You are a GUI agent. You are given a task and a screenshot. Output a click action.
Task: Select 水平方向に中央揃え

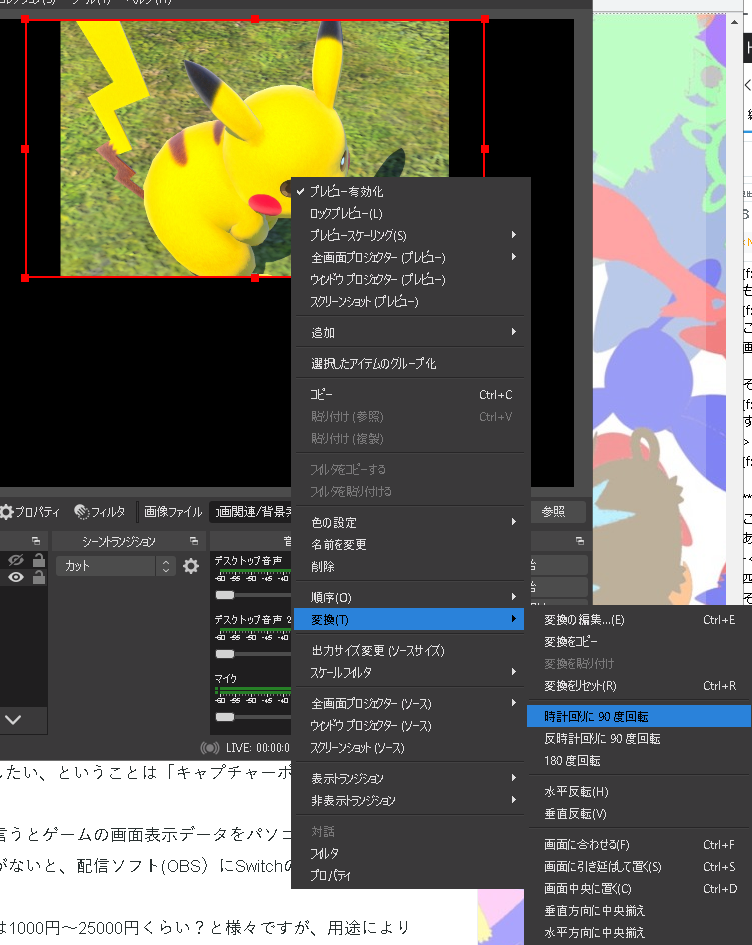pos(639,932)
